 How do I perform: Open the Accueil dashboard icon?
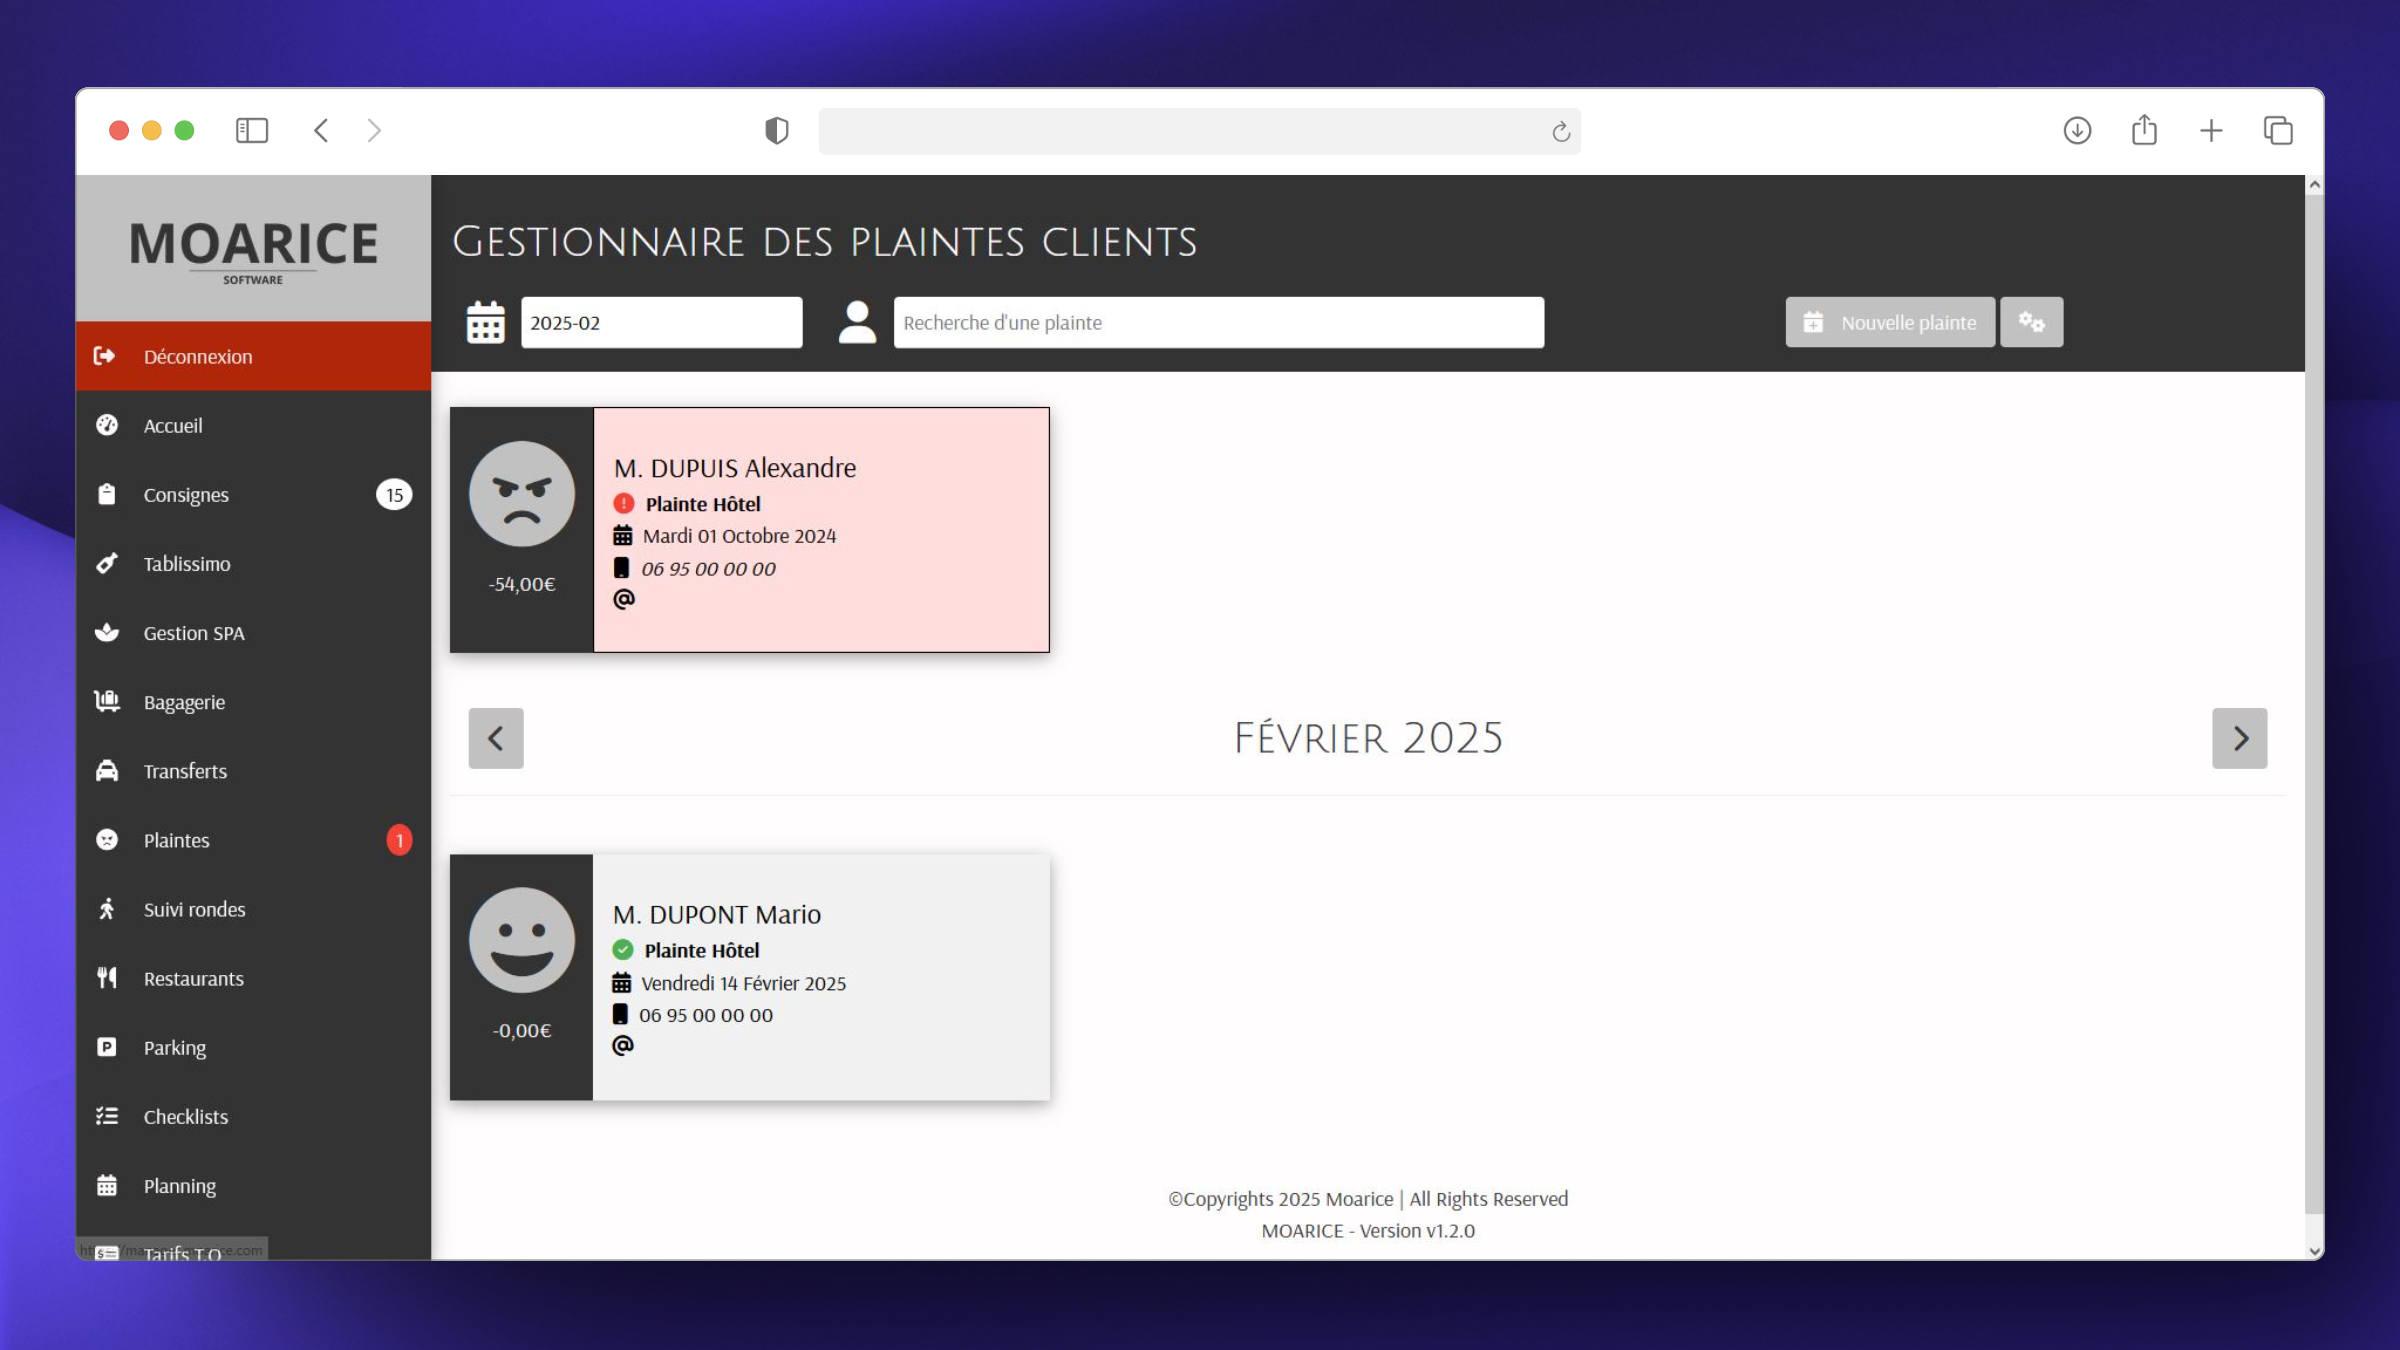click(x=108, y=425)
